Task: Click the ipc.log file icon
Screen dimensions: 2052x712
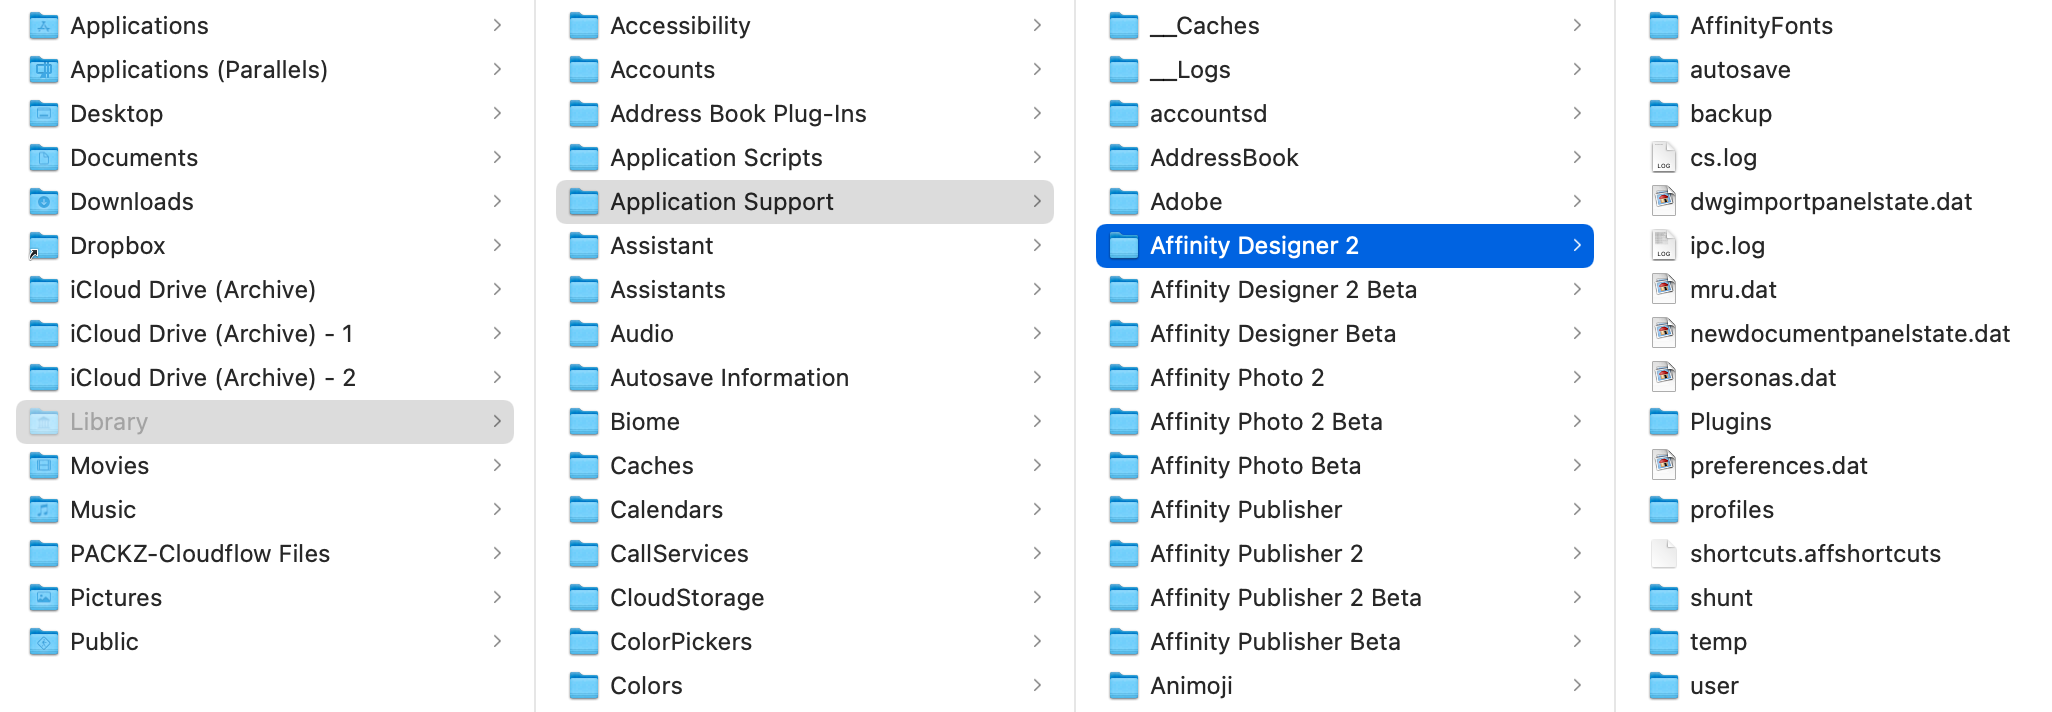Action: (1664, 246)
